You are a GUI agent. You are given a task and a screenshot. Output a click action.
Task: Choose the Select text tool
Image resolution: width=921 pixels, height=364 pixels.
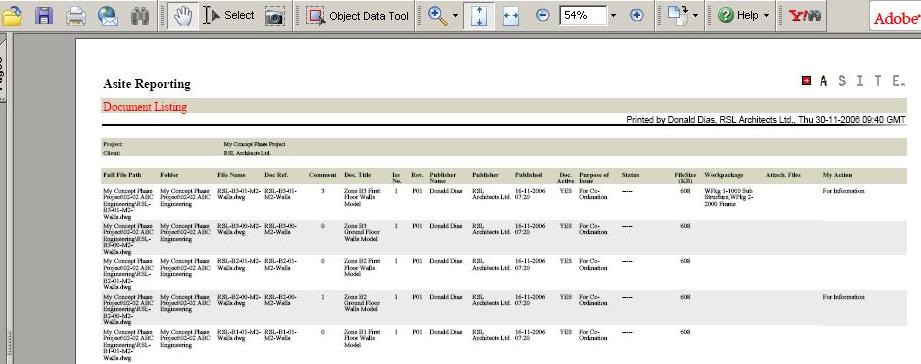point(228,16)
